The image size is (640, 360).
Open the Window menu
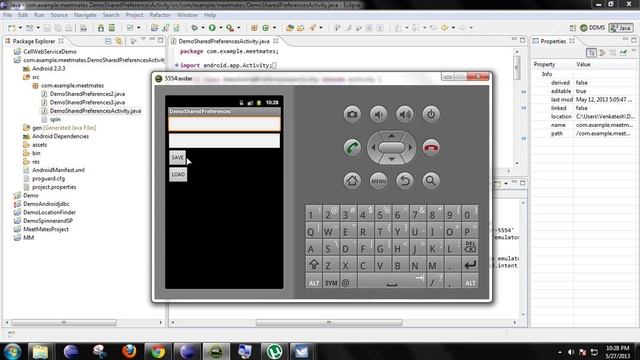[187, 15]
